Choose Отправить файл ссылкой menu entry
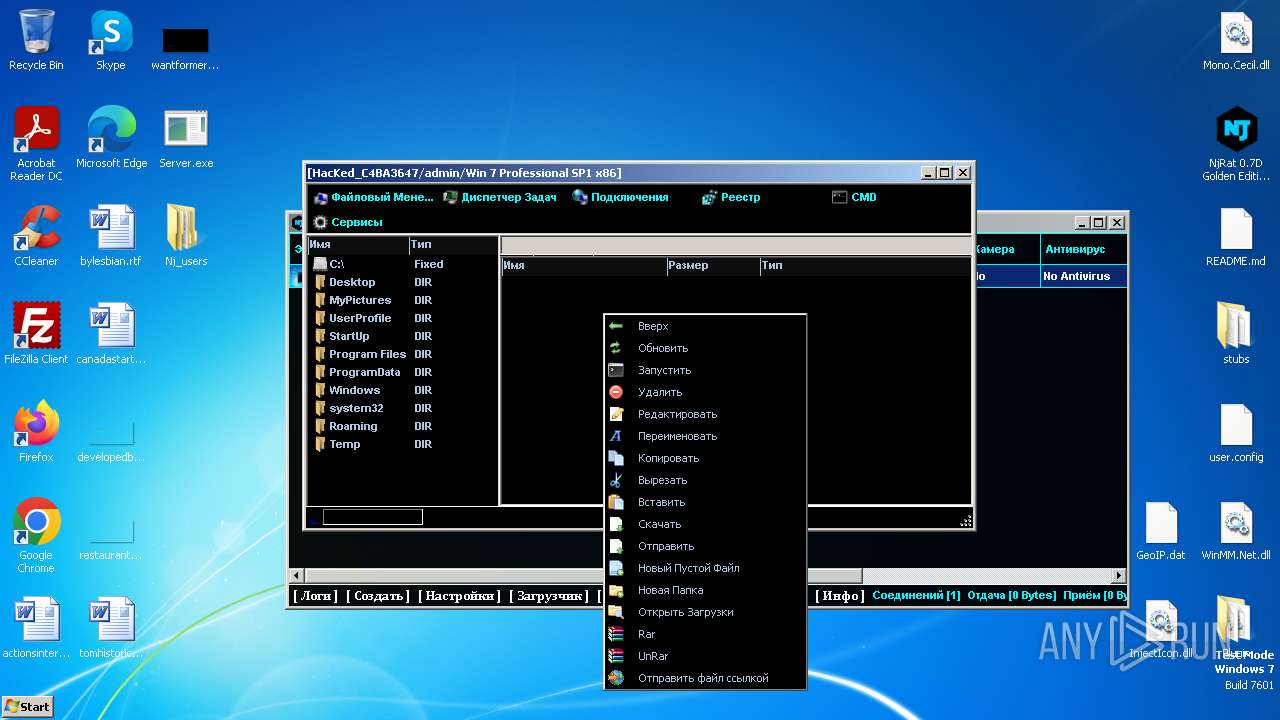 [x=703, y=678]
